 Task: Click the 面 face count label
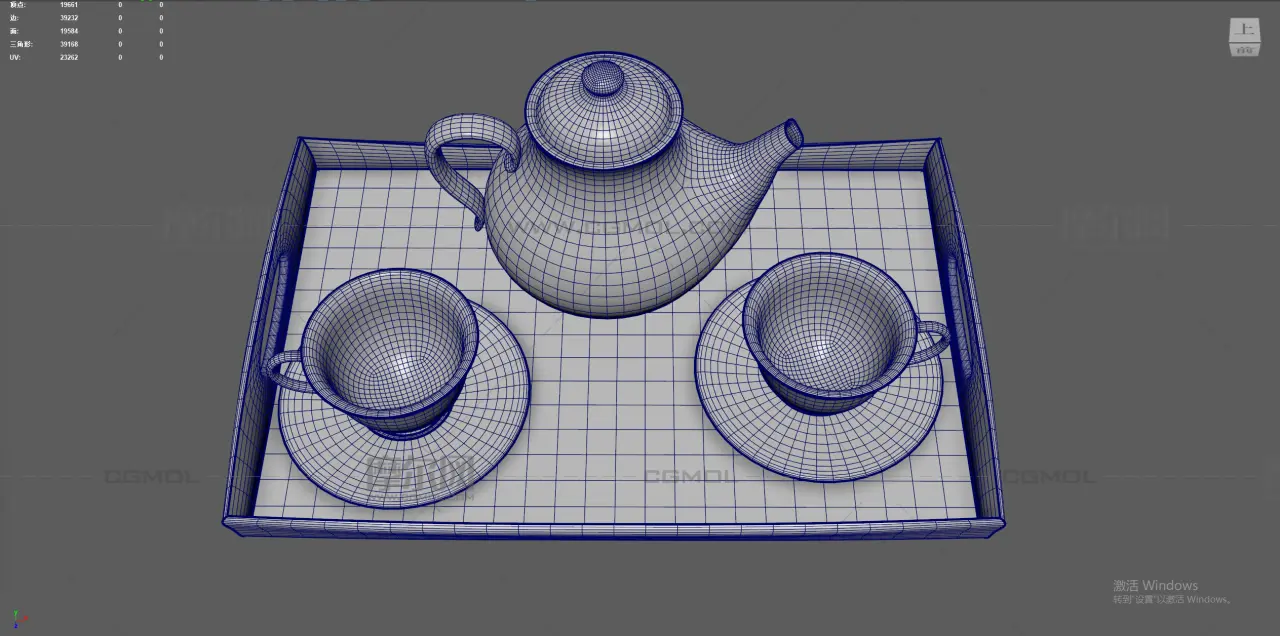13,31
